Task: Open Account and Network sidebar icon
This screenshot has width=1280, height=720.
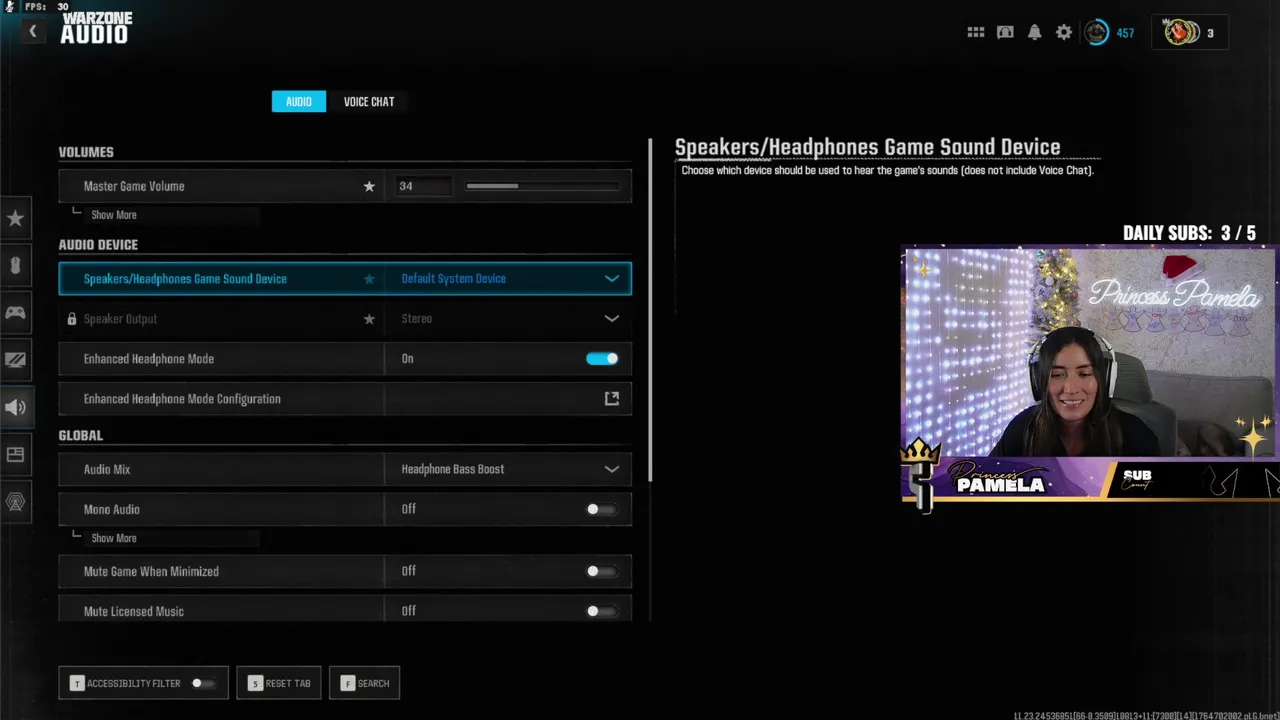Action: 15,502
